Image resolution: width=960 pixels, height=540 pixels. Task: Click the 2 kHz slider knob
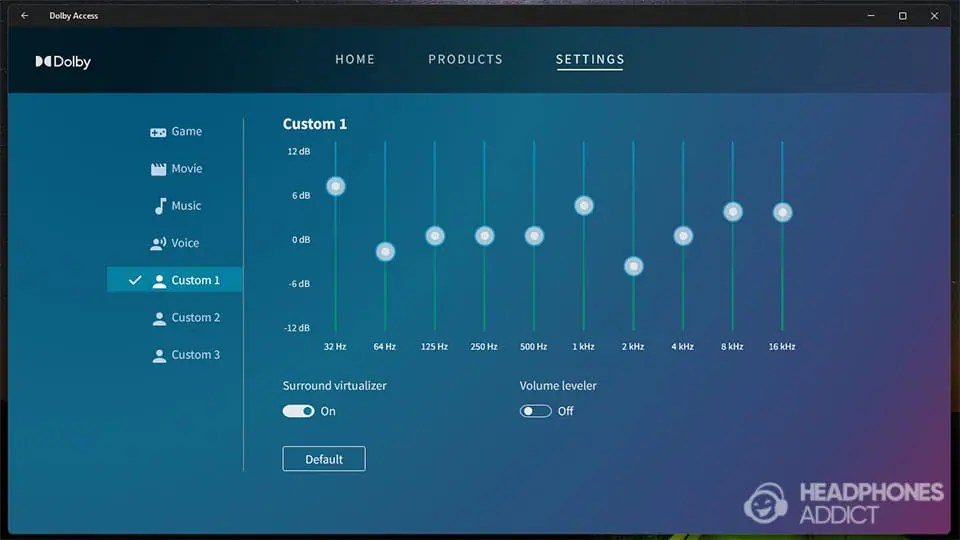coord(634,266)
